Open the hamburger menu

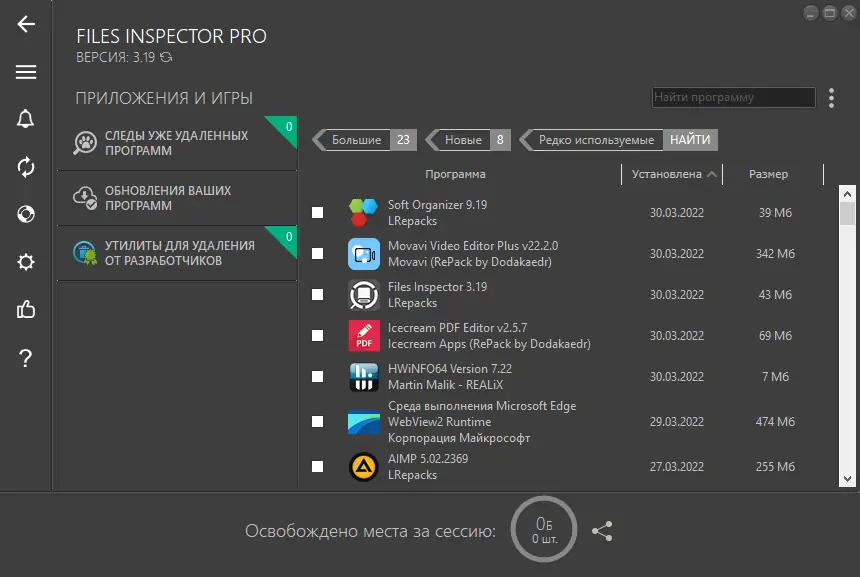pyautogui.click(x=26, y=72)
